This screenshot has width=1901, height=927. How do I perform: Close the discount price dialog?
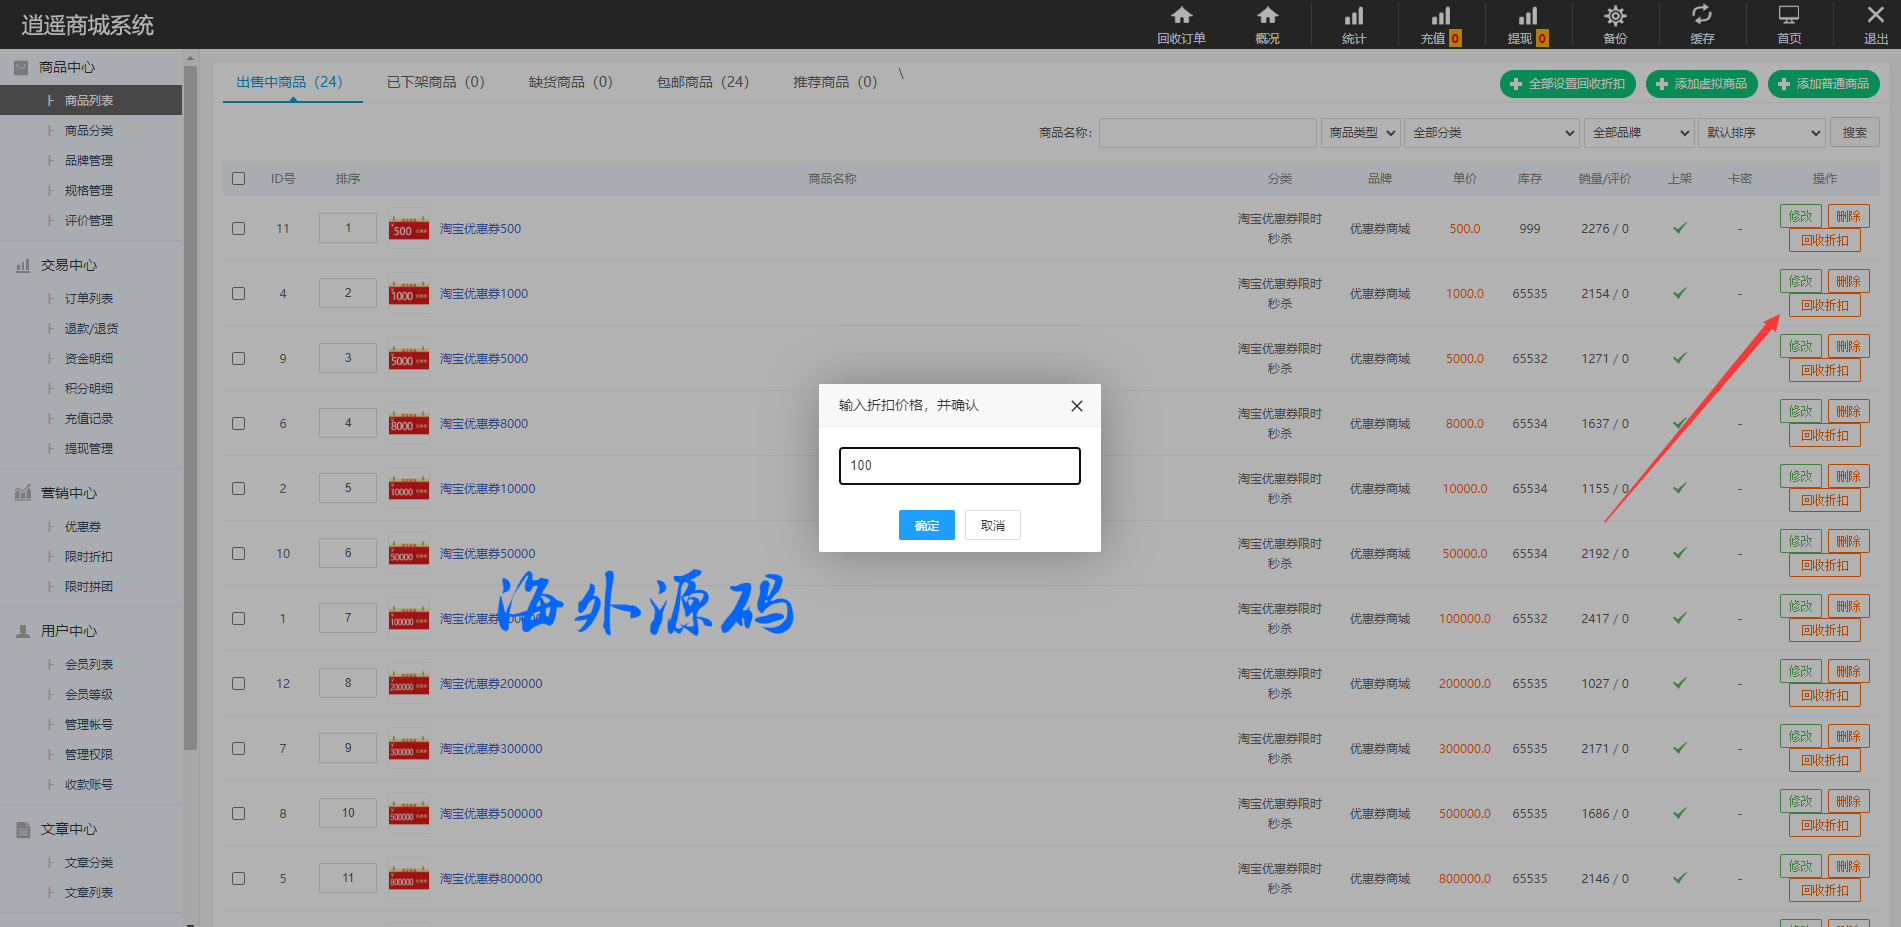[1076, 406]
